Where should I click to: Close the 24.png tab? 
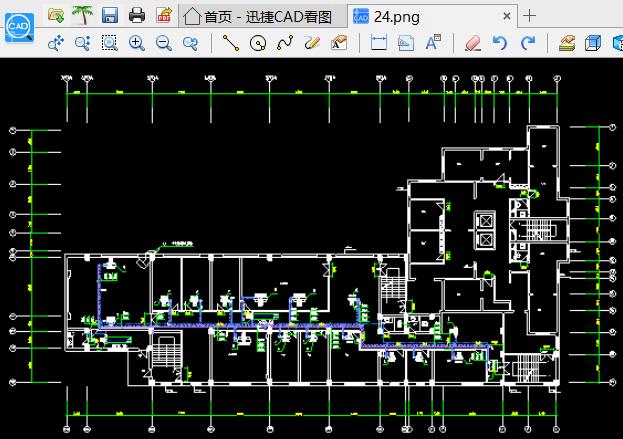coord(507,16)
